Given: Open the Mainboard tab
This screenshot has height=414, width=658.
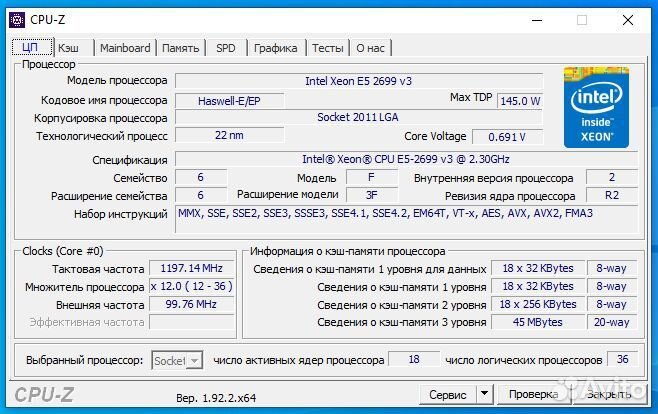Looking at the screenshot, I should [x=125, y=48].
